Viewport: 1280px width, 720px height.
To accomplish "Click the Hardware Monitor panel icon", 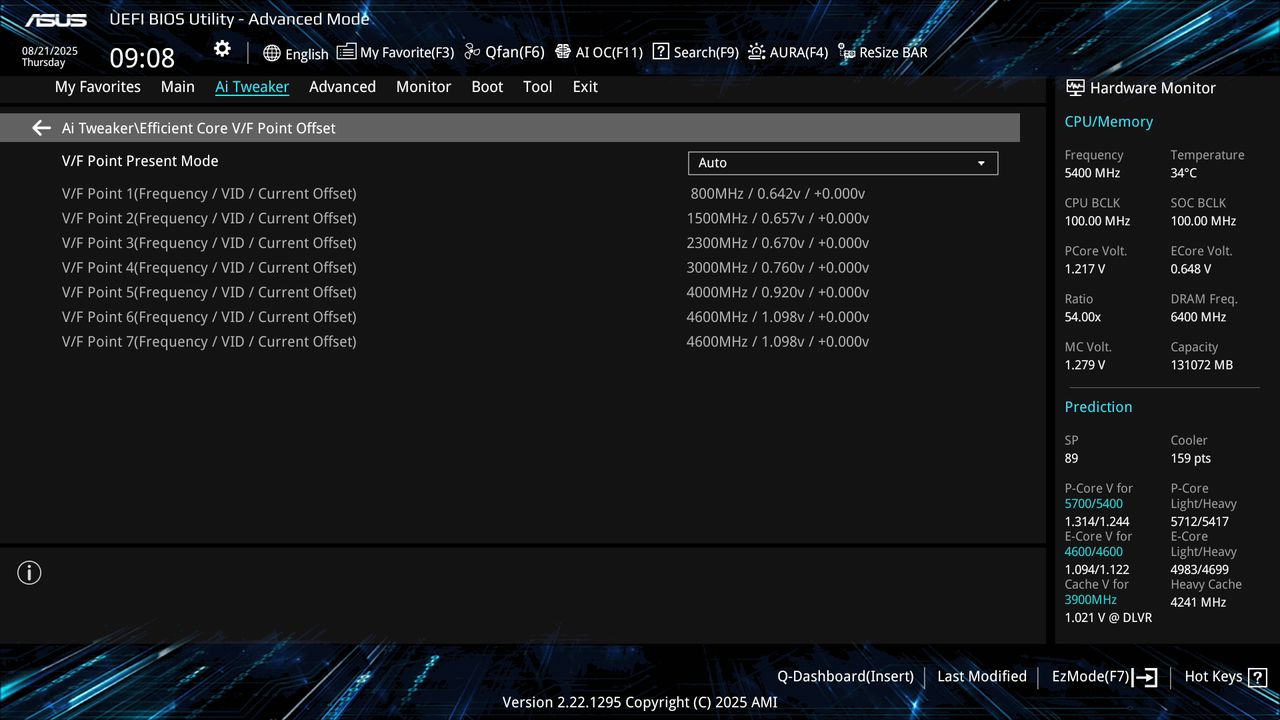I will pyautogui.click(x=1074, y=87).
